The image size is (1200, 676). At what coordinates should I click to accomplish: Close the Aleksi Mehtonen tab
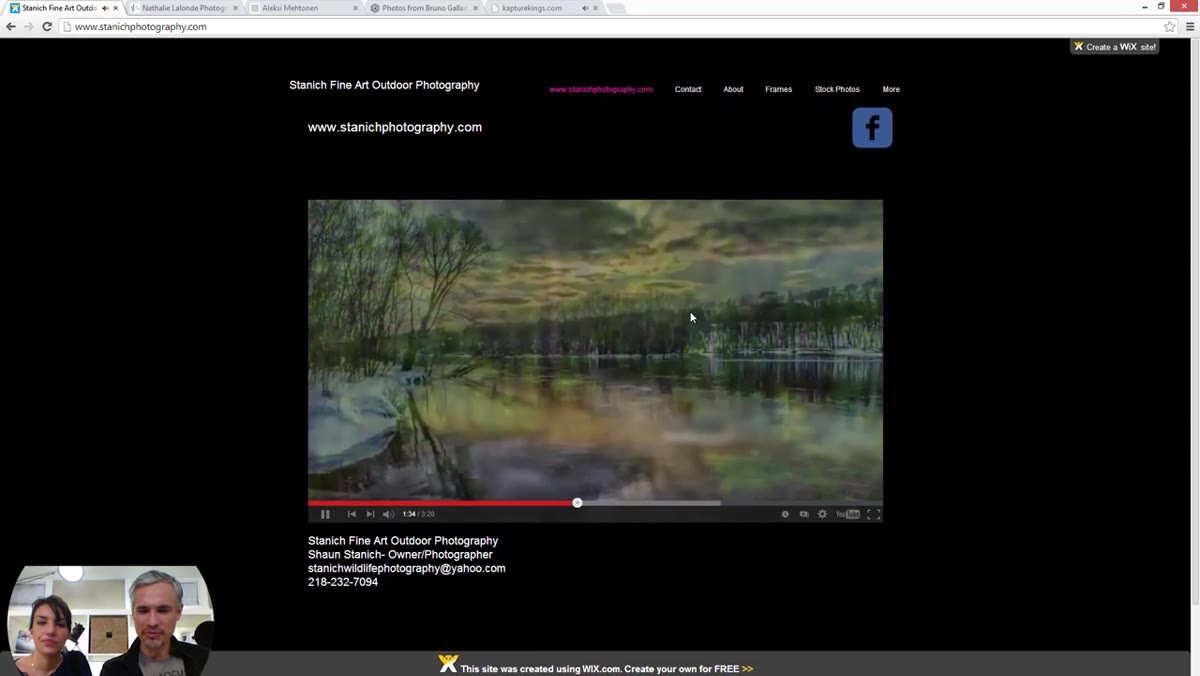point(355,8)
